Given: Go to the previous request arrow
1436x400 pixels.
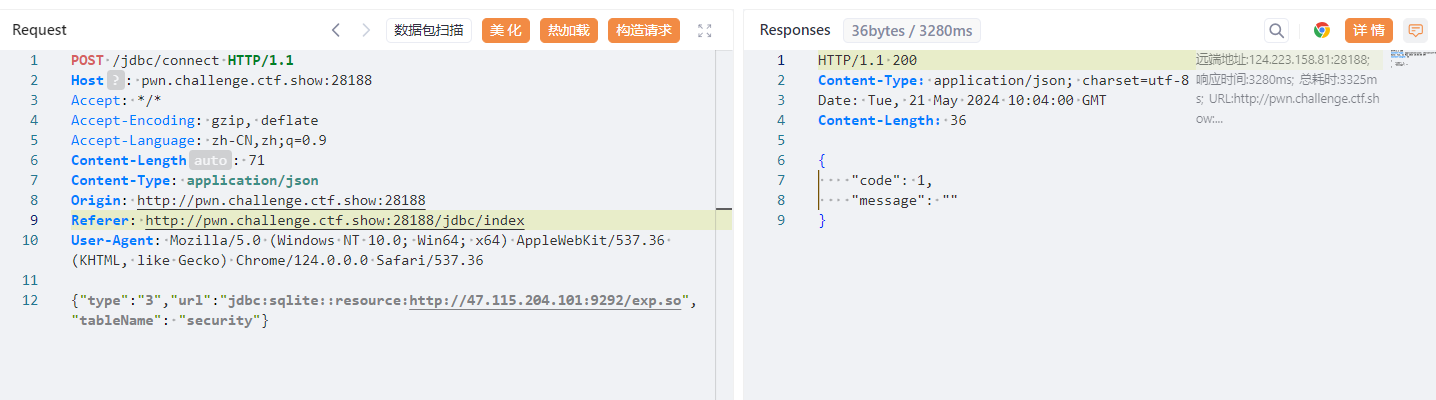Looking at the screenshot, I should tap(336, 30).
